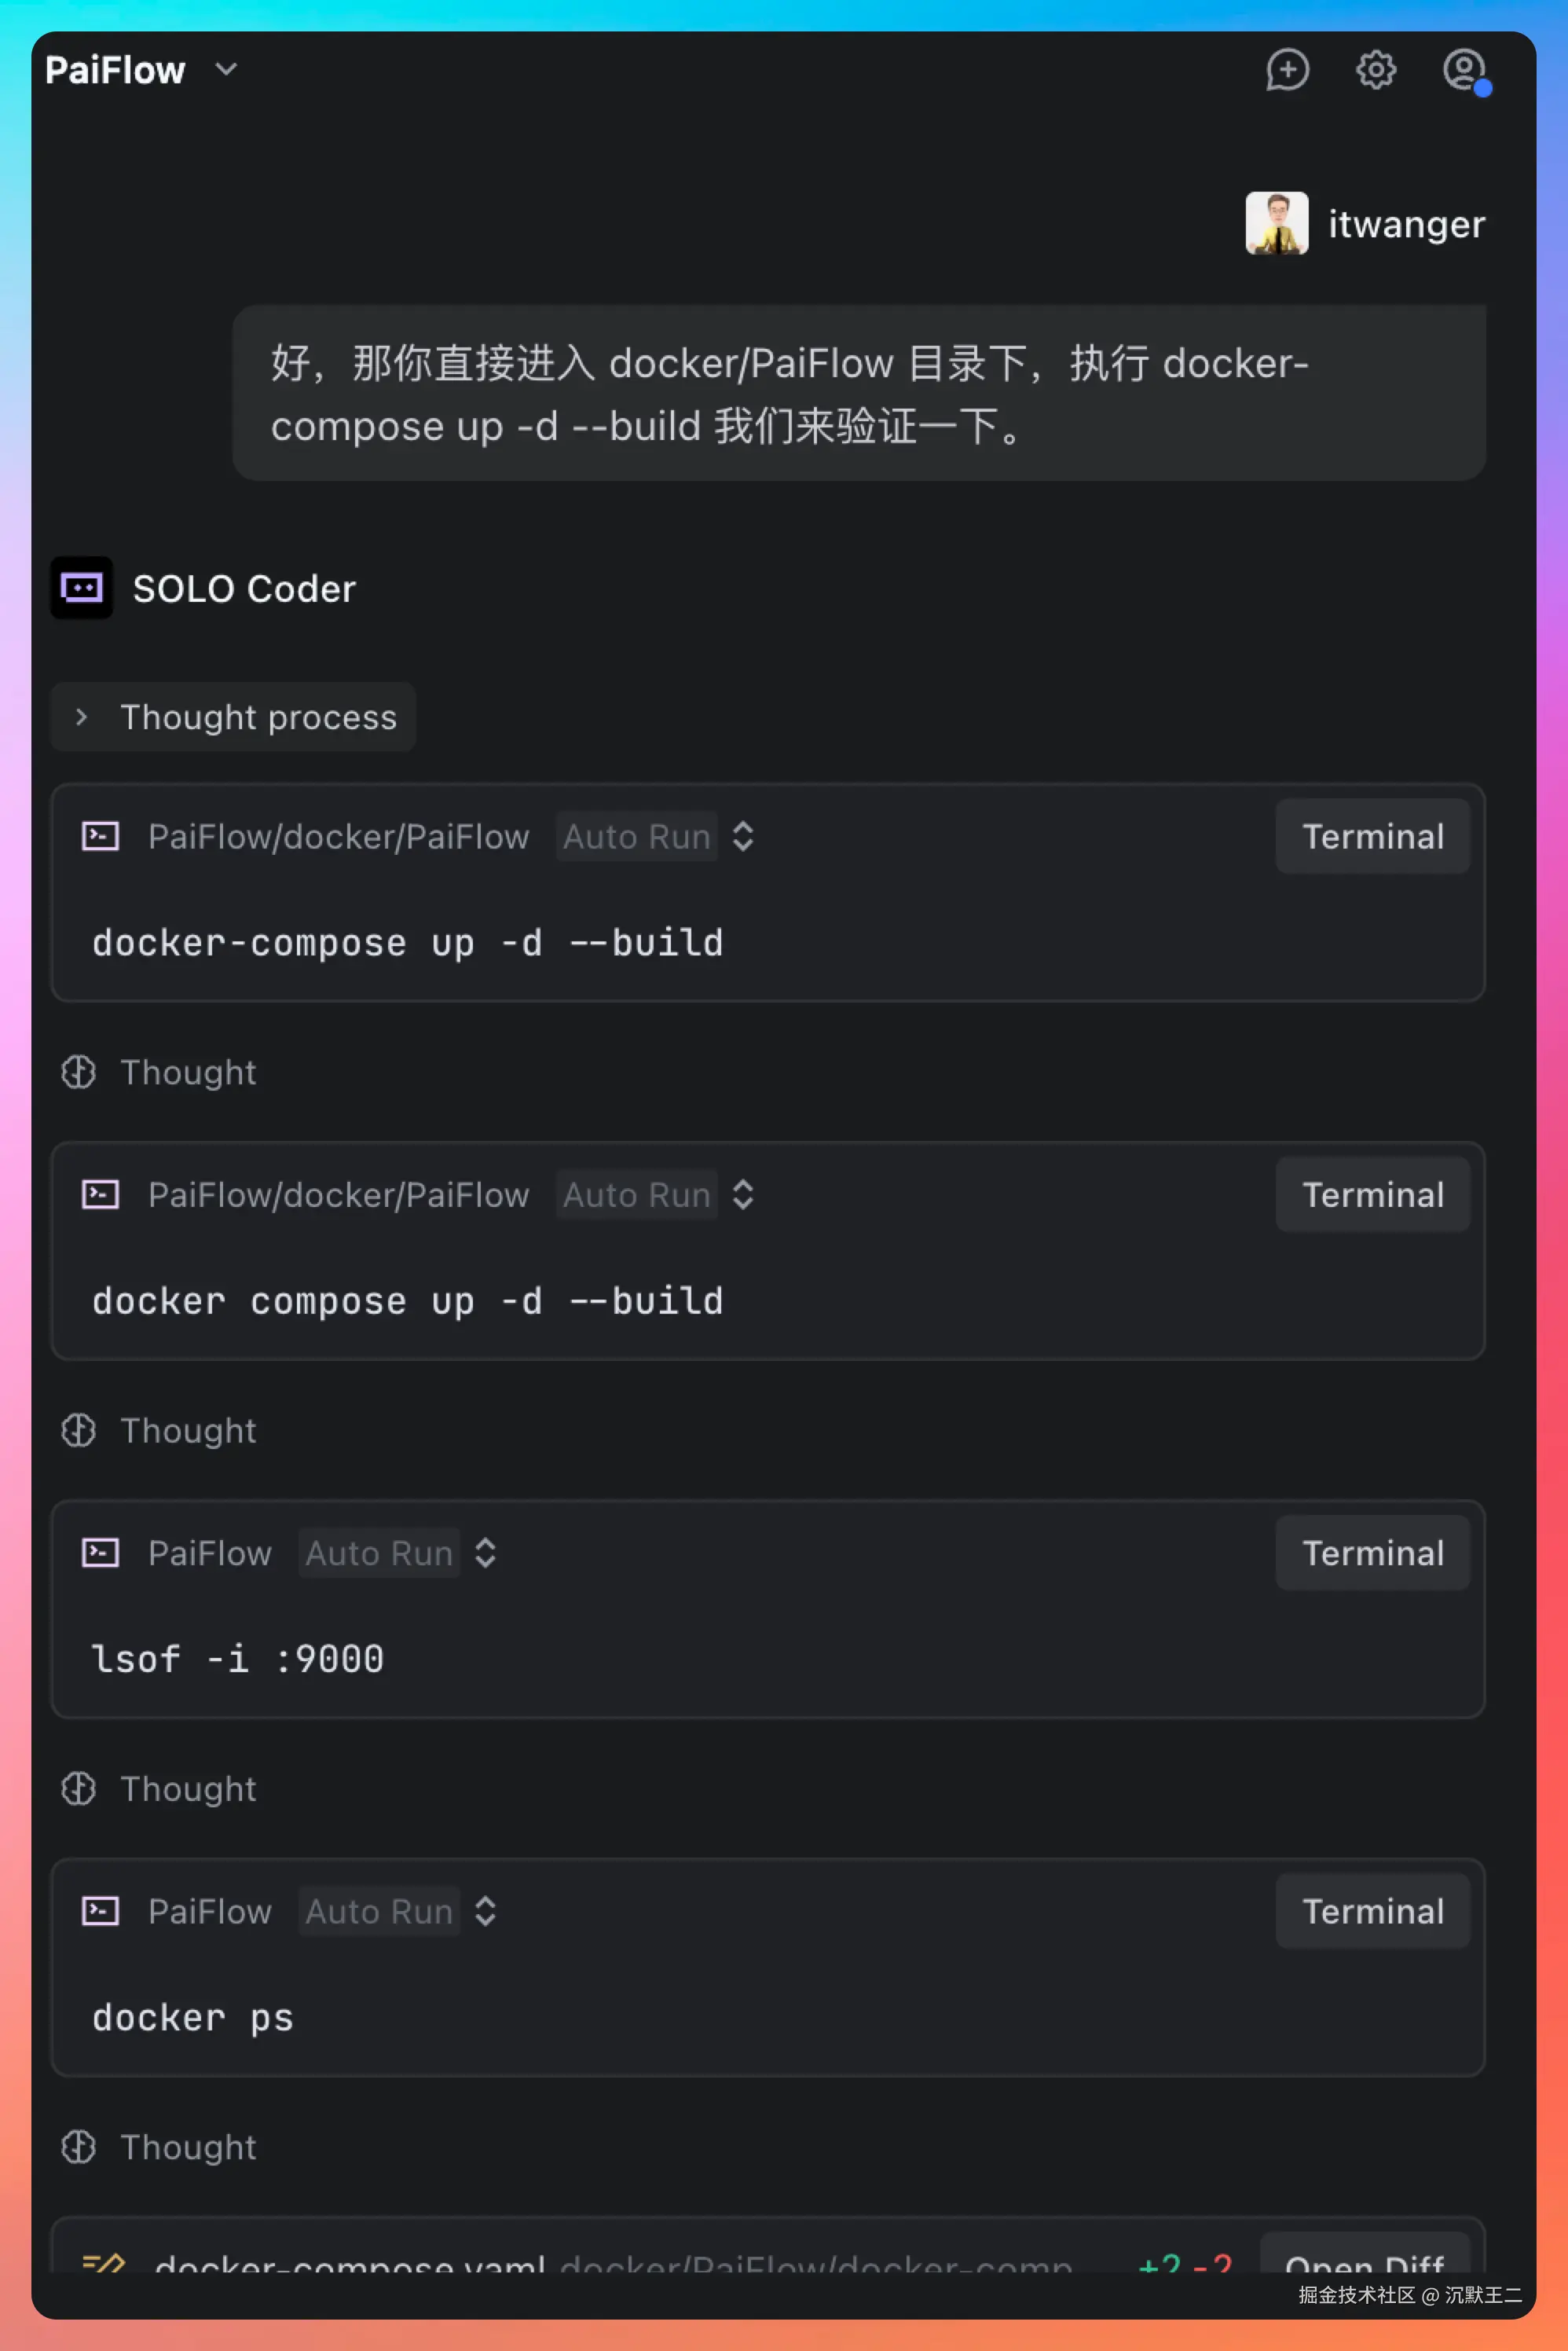This screenshot has width=1568, height=2351.
Task: Click the terminal icon on the lsof command card
Action: click(100, 1552)
